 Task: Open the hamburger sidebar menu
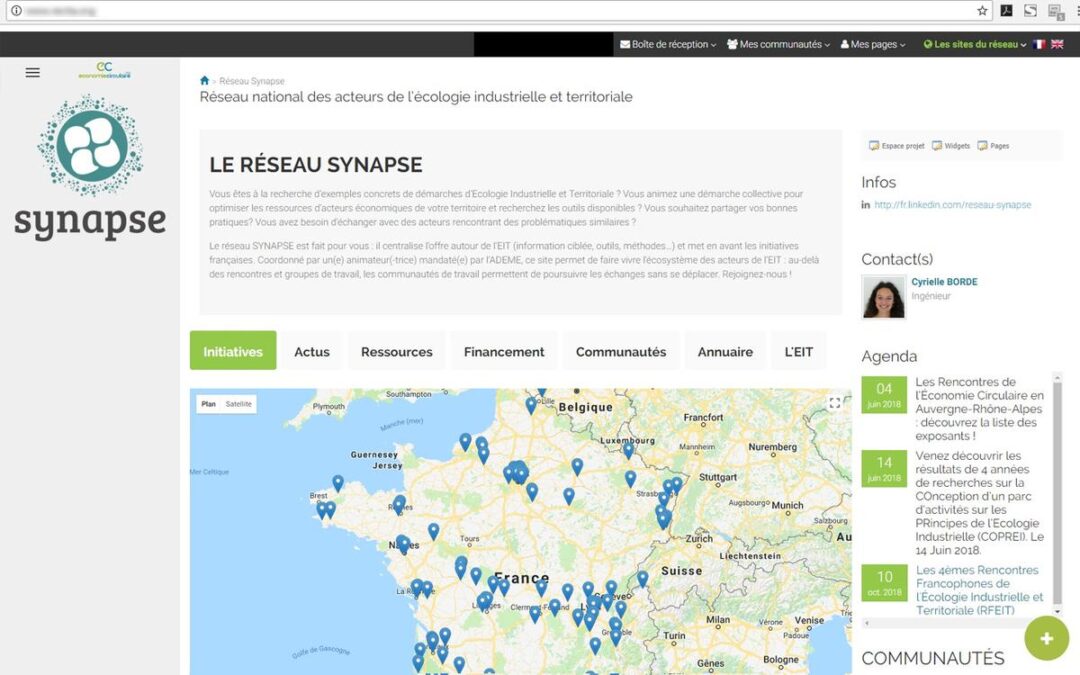tap(32, 72)
